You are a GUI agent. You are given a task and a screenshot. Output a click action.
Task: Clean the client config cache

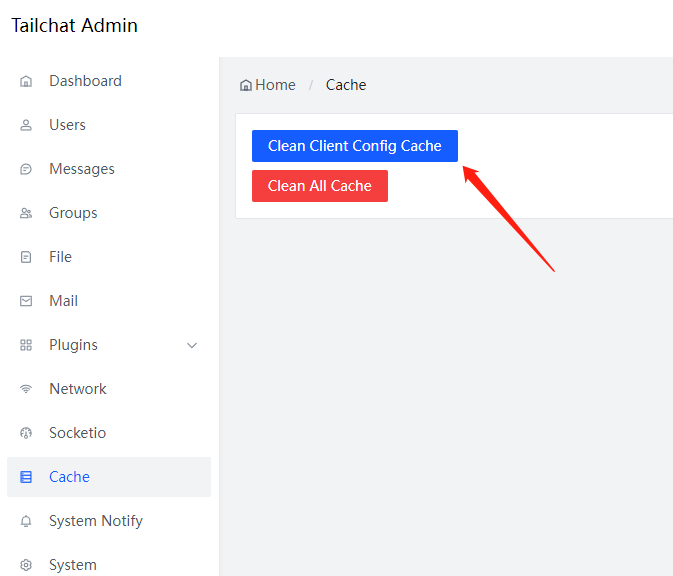coord(355,146)
